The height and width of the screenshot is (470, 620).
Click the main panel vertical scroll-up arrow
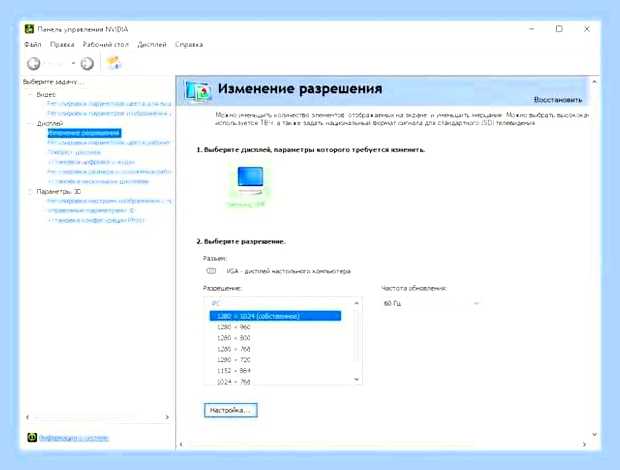(x=594, y=82)
